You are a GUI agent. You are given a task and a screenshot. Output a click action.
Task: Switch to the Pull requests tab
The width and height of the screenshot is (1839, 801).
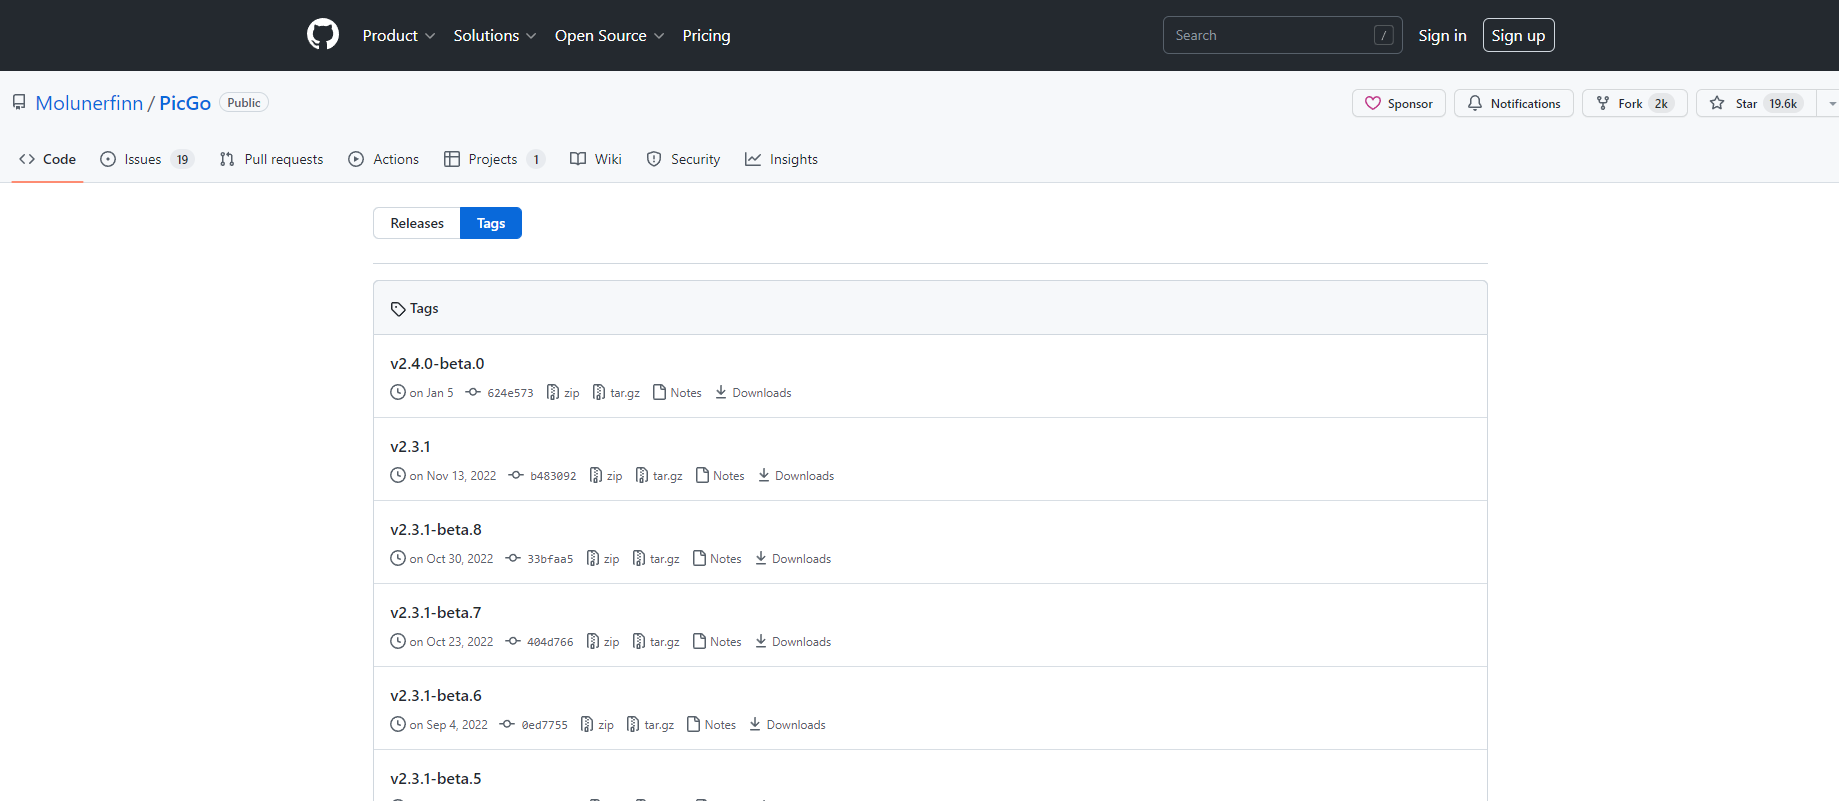point(271,159)
